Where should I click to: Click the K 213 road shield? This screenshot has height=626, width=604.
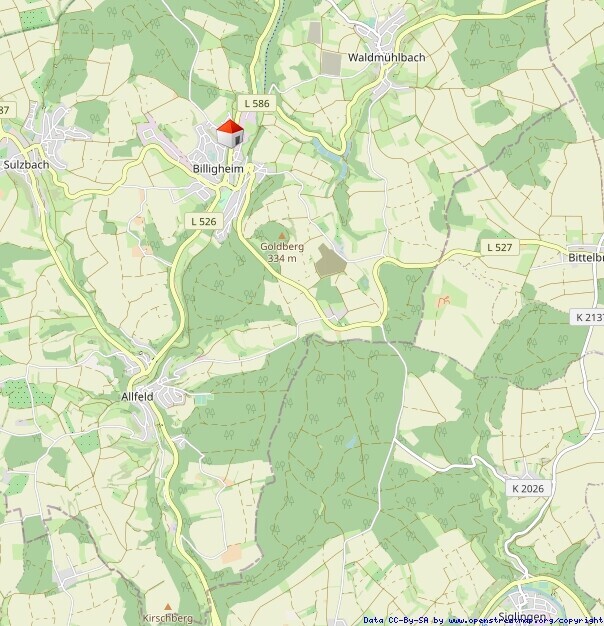[x=587, y=317]
